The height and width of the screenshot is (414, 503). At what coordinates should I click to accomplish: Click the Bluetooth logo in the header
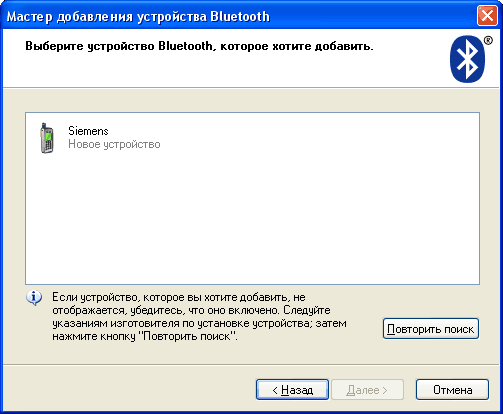(x=467, y=59)
